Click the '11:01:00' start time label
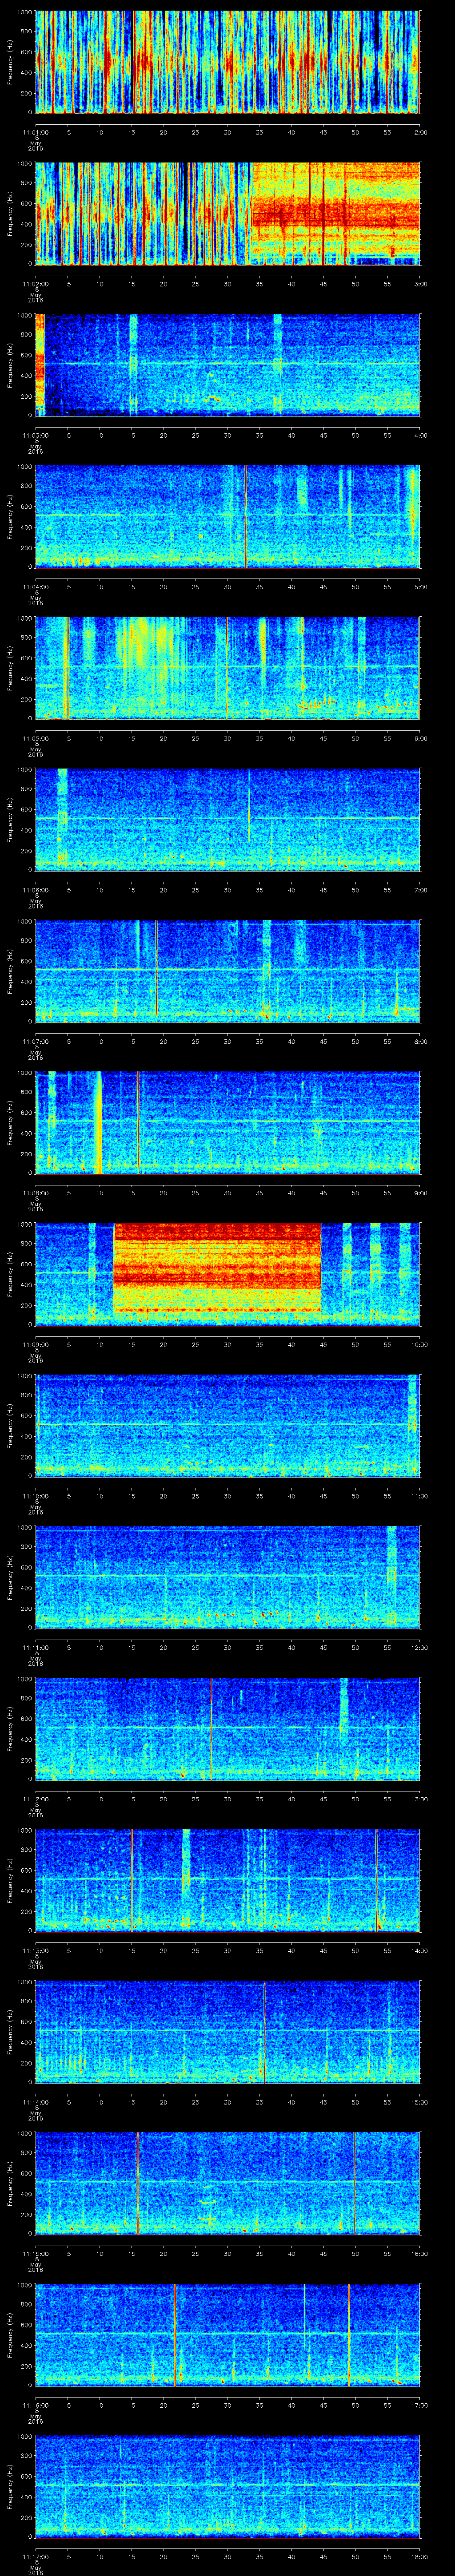This screenshot has height=2576, width=455. [35, 132]
